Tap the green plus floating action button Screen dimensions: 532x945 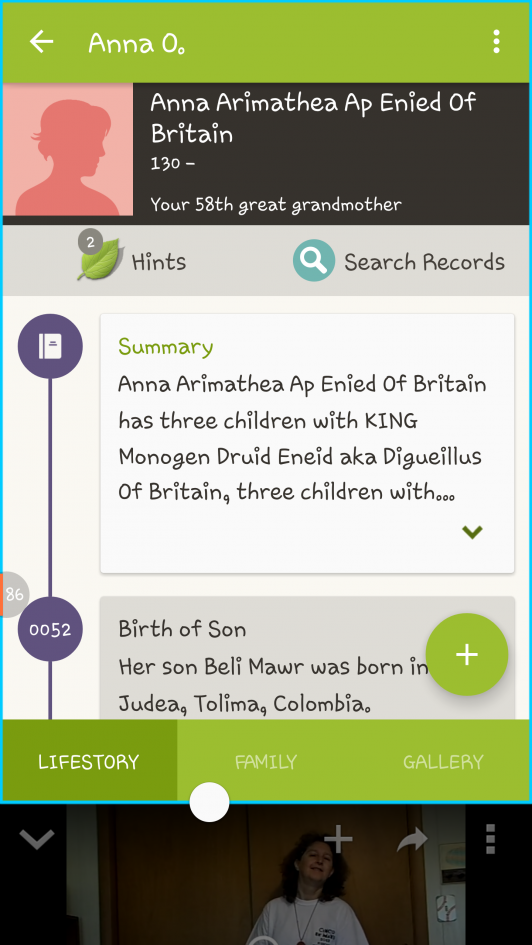(467, 655)
